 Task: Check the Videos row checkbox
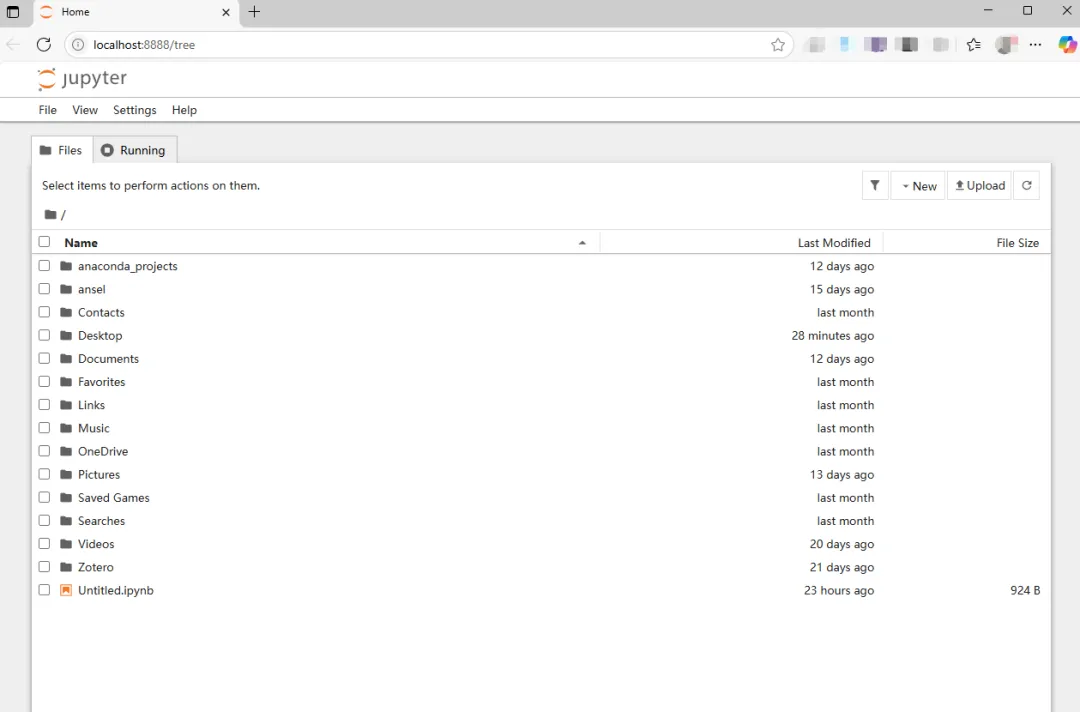click(44, 543)
